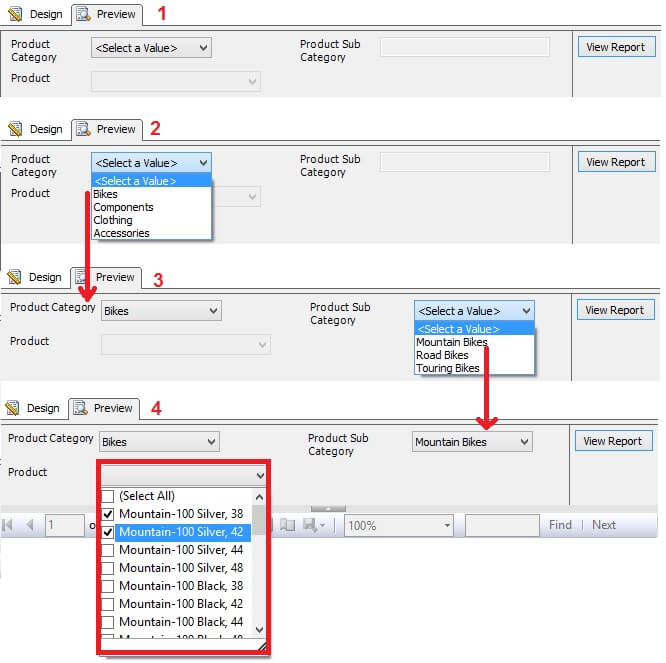The image size is (666, 663).
Task: Select highlighted <Select a Value> in subcategory list
Action: pyautogui.click(x=474, y=329)
